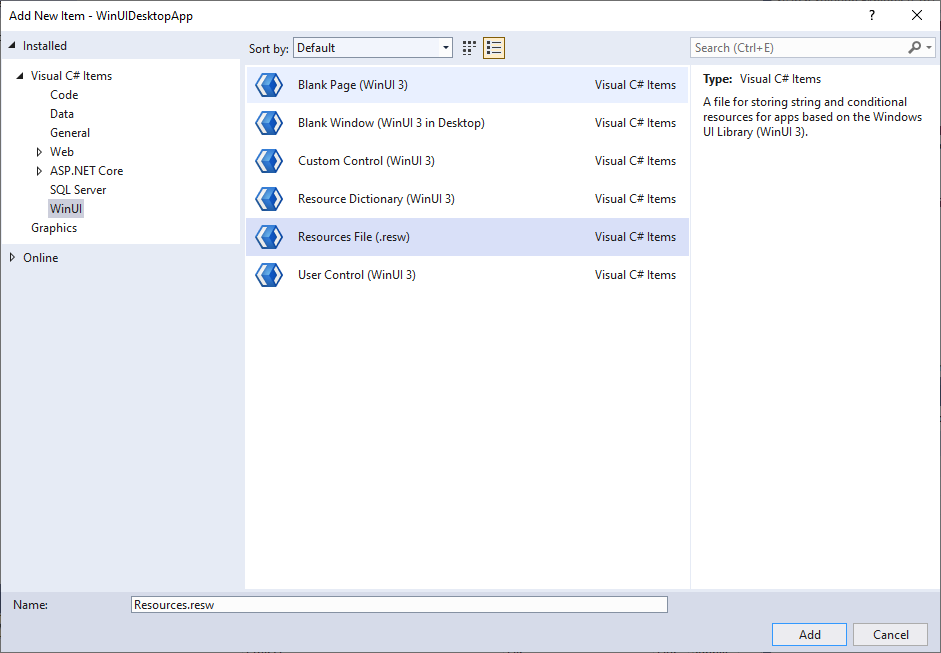The height and width of the screenshot is (653, 941).
Task: Click the search magnifier icon
Action: [914, 47]
